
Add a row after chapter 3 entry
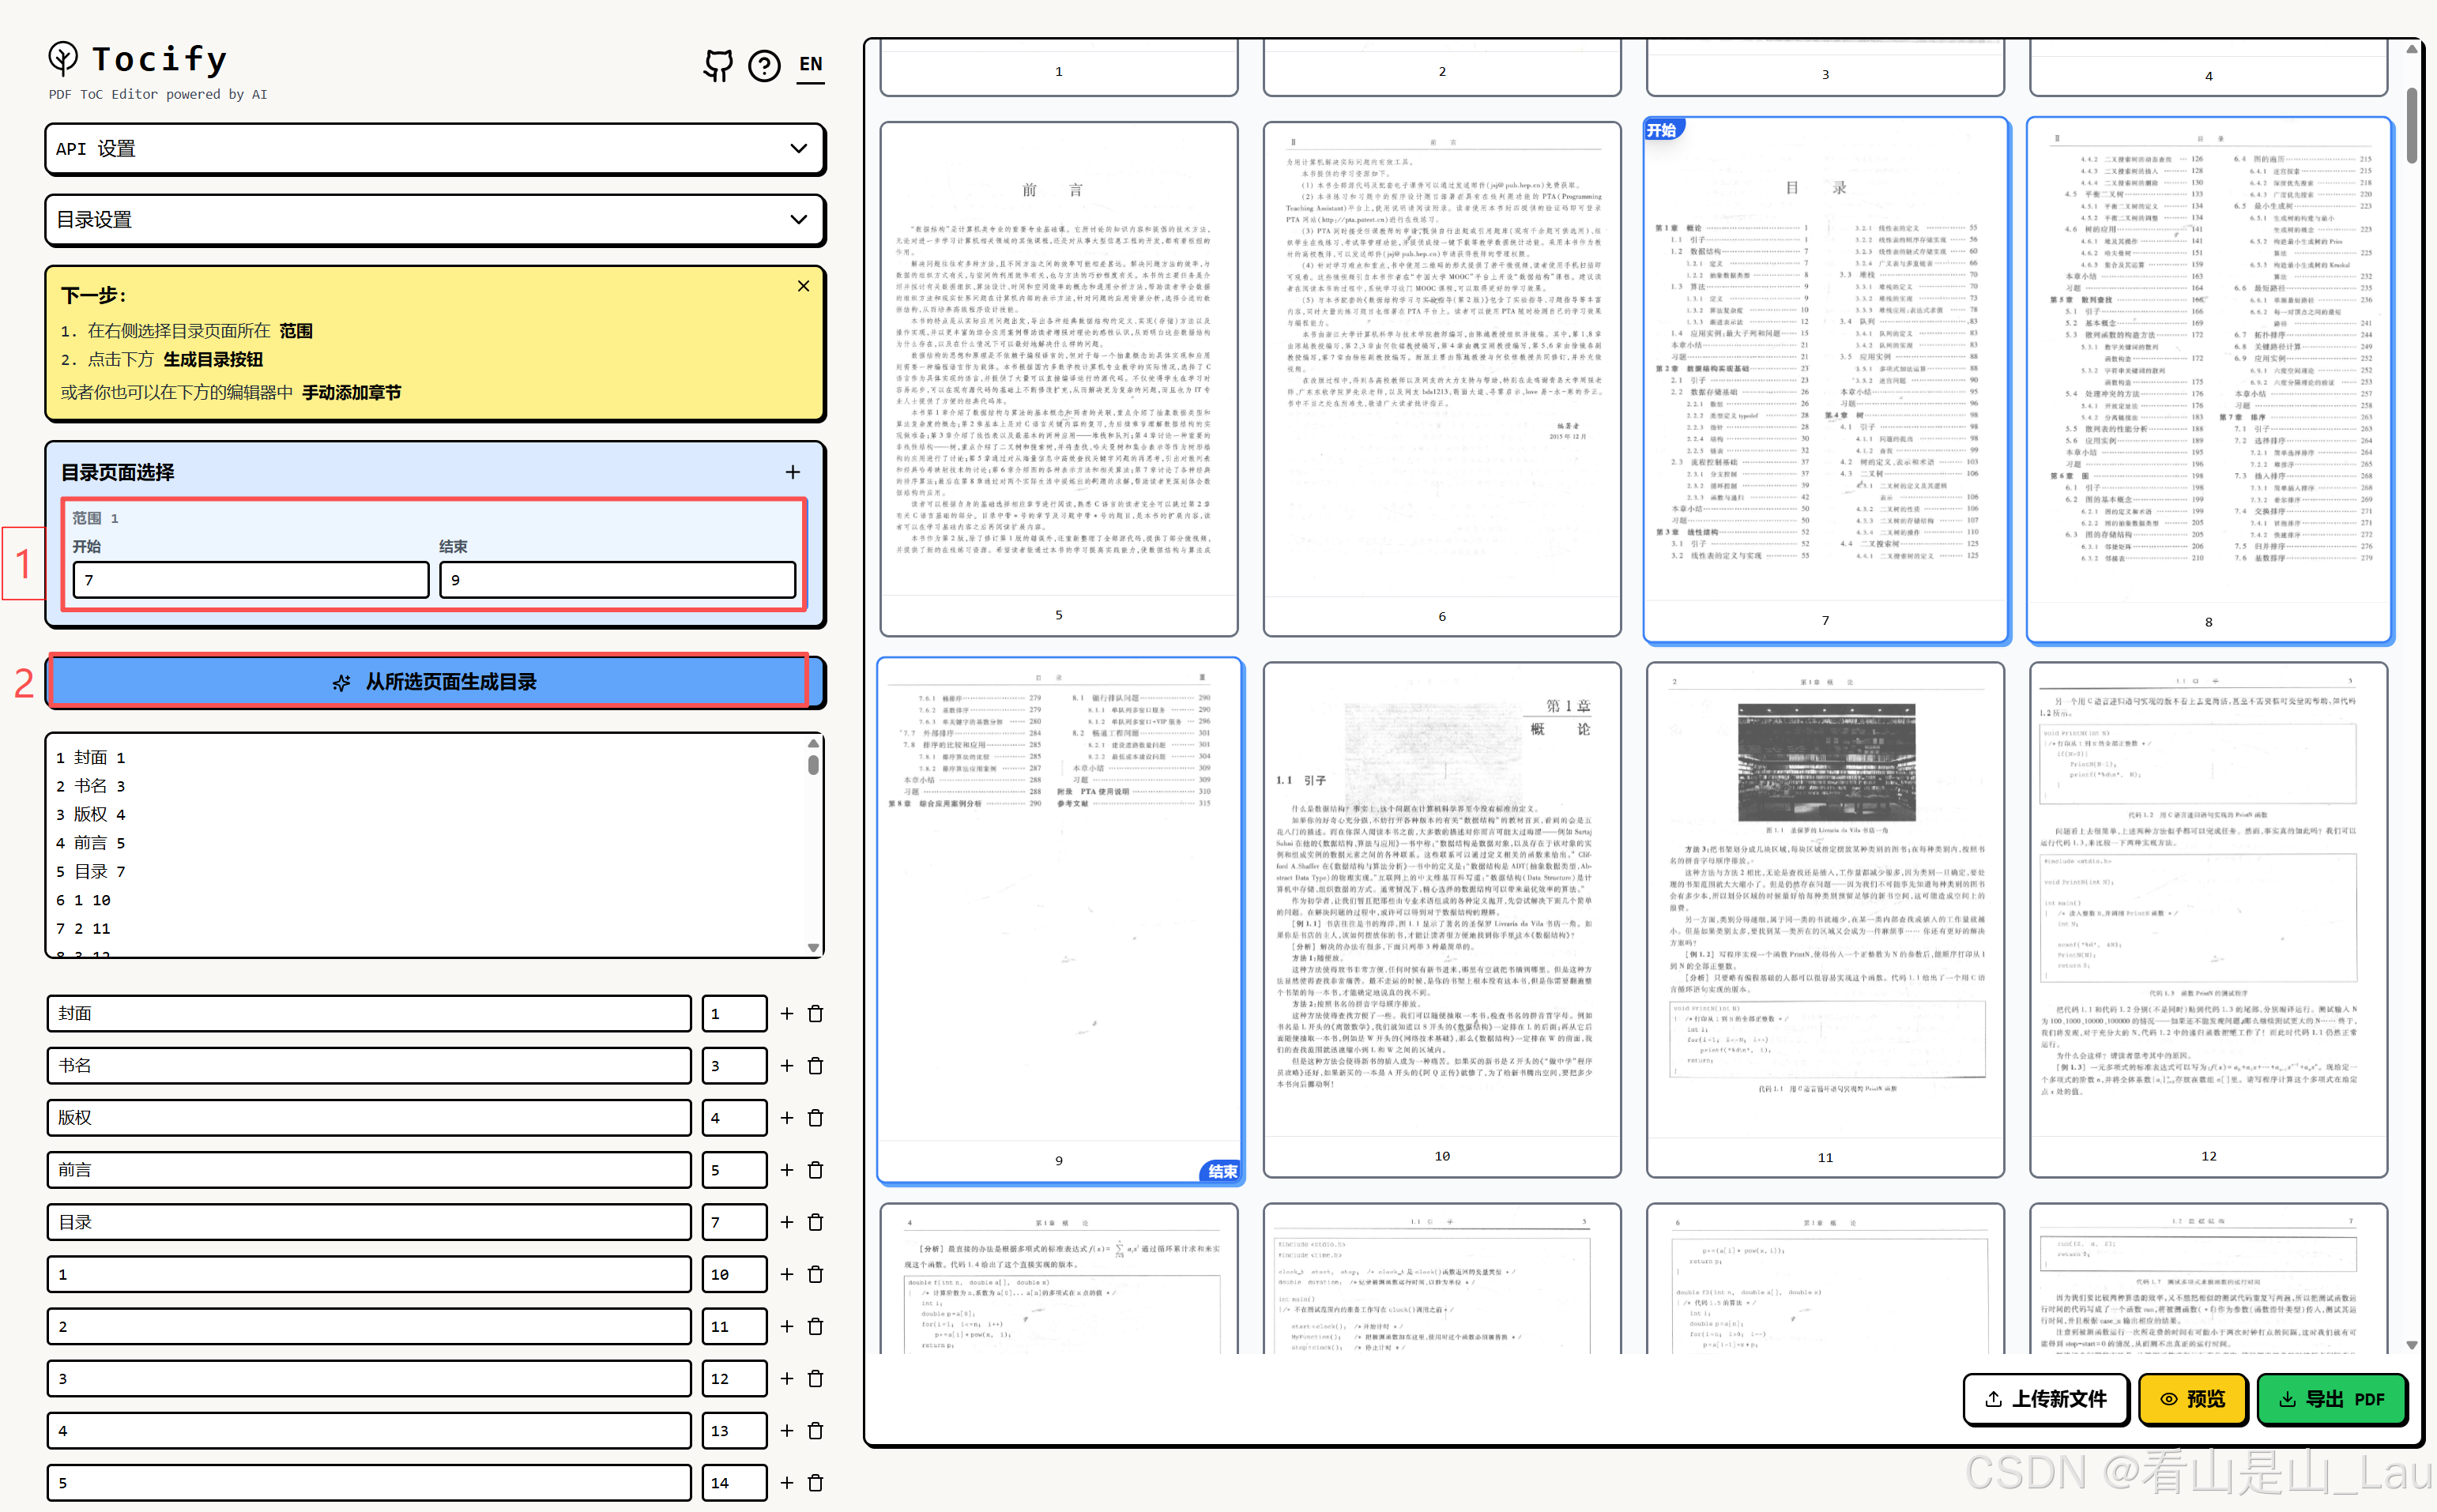coord(787,1379)
